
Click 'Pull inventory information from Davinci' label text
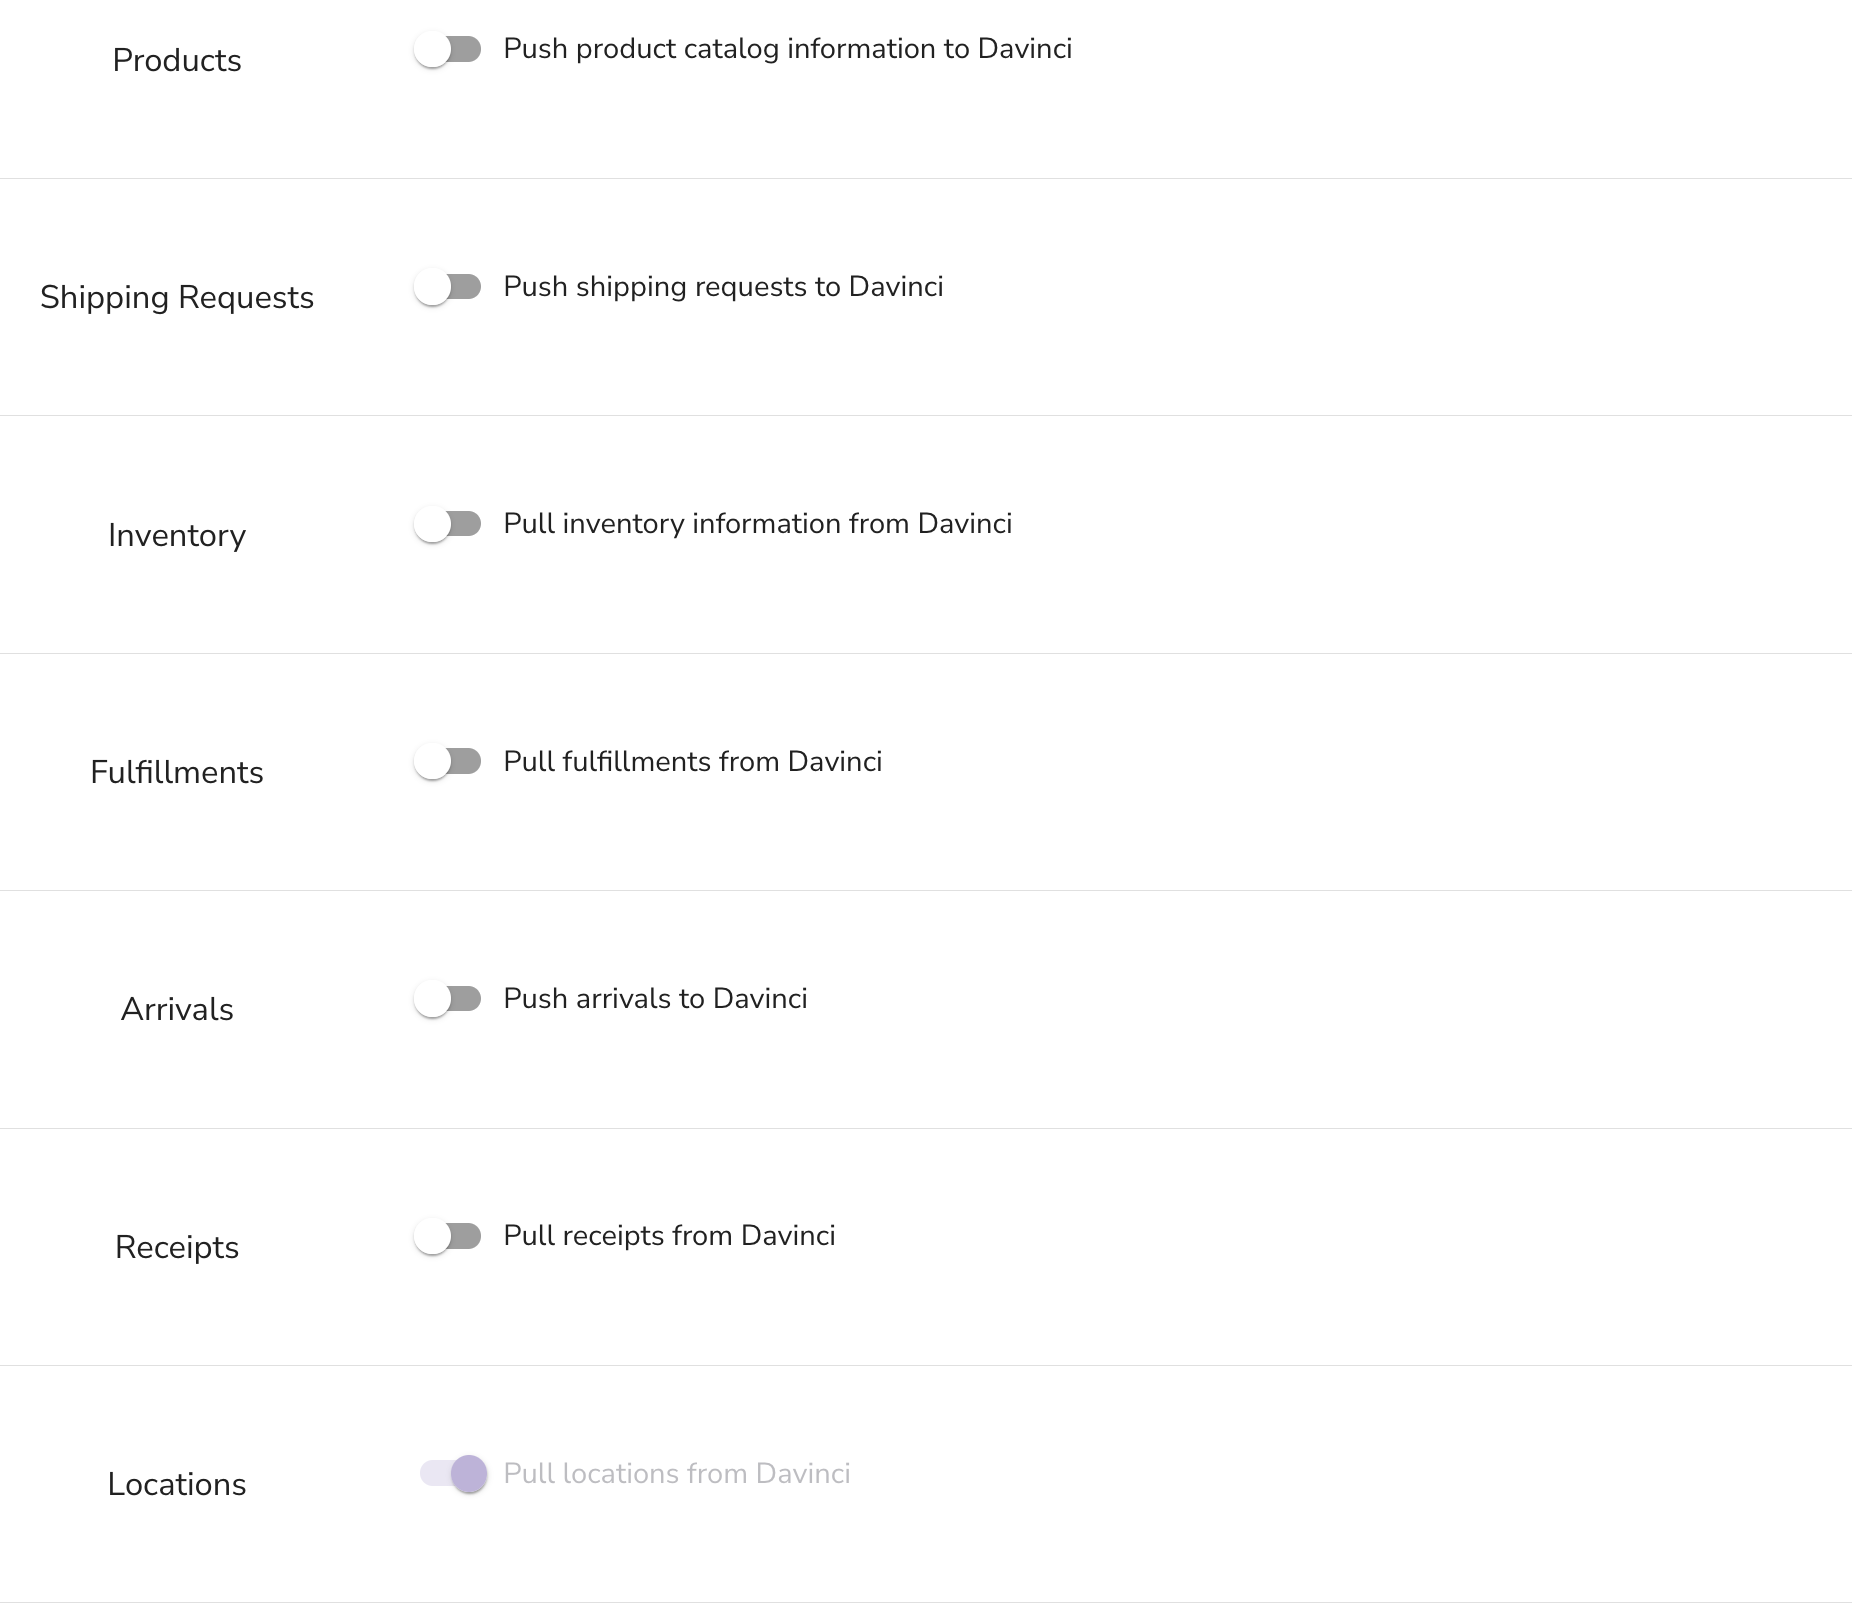coord(758,524)
